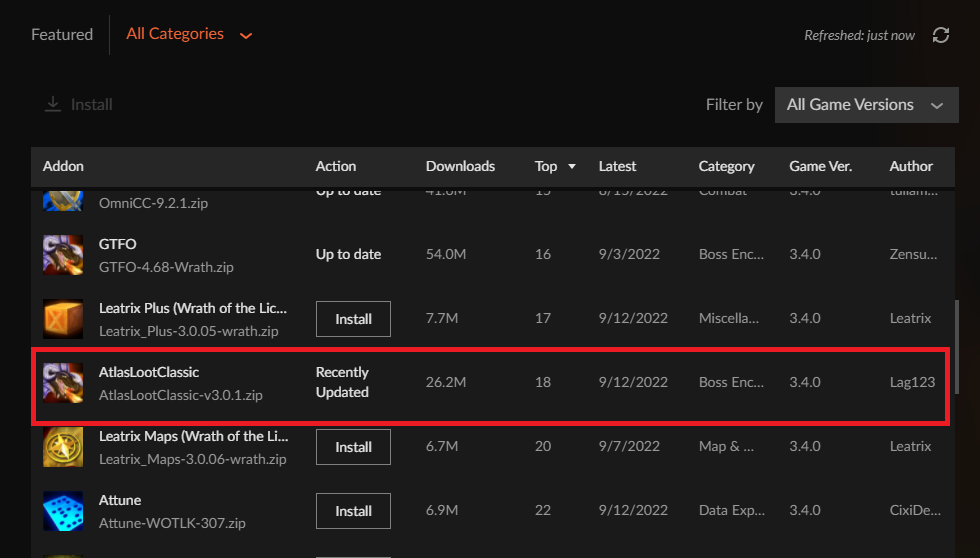The height and width of the screenshot is (558, 980).
Task: Click the addon list scrollbar
Action: 956,347
